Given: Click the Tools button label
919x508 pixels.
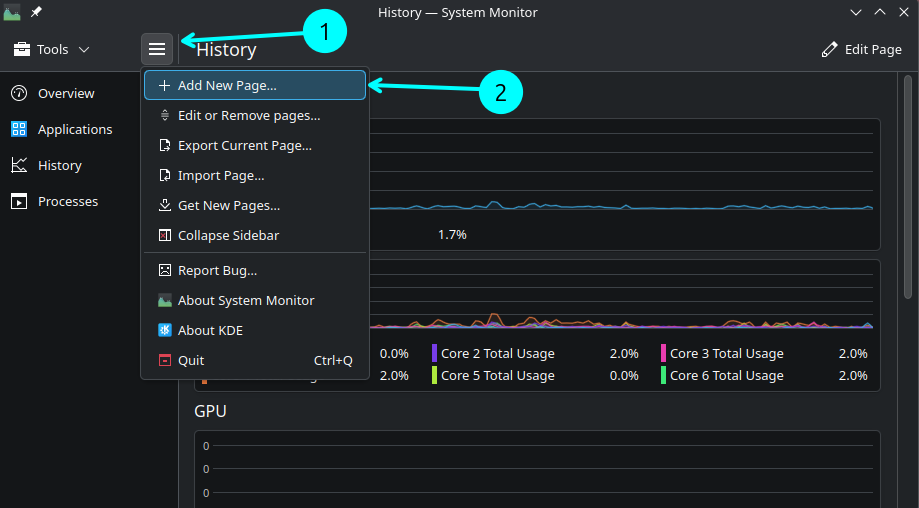Looking at the screenshot, I should (x=53, y=50).
